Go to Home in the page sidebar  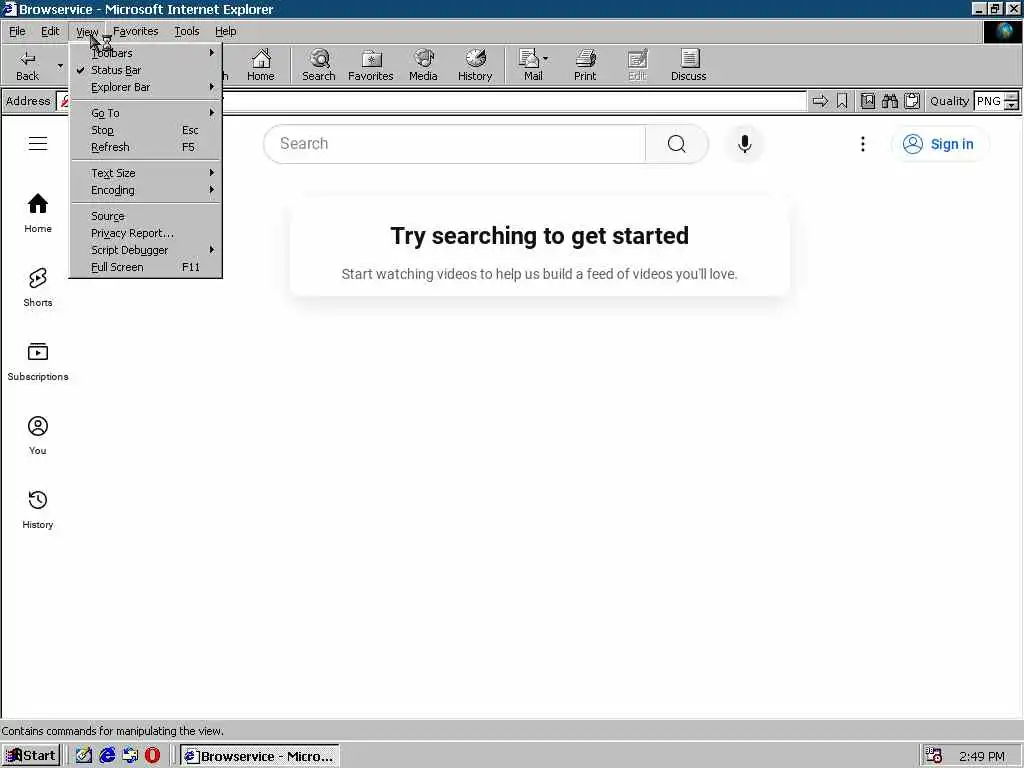[38, 214]
